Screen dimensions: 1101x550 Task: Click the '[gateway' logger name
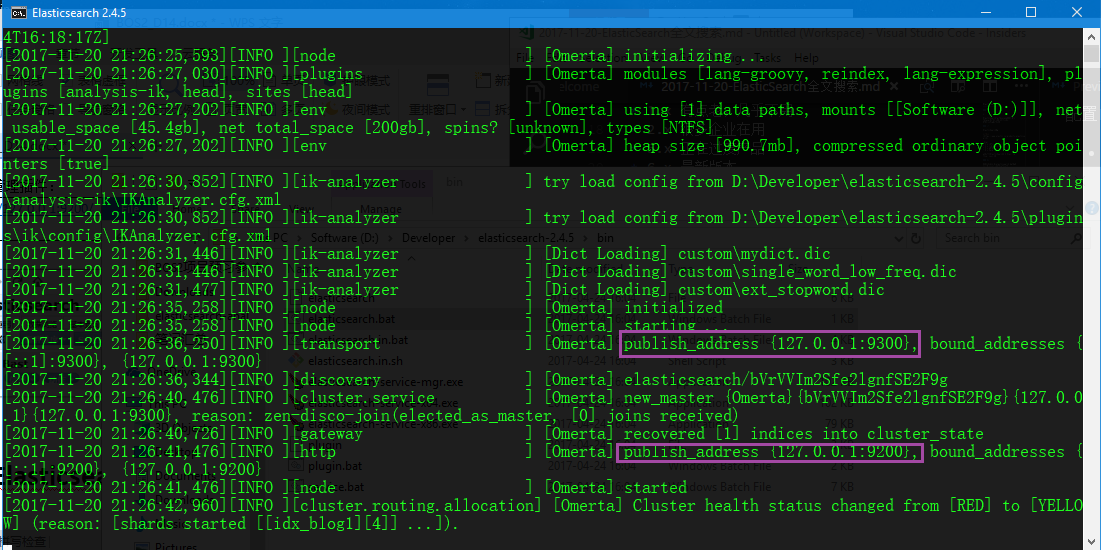click(328, 434)
